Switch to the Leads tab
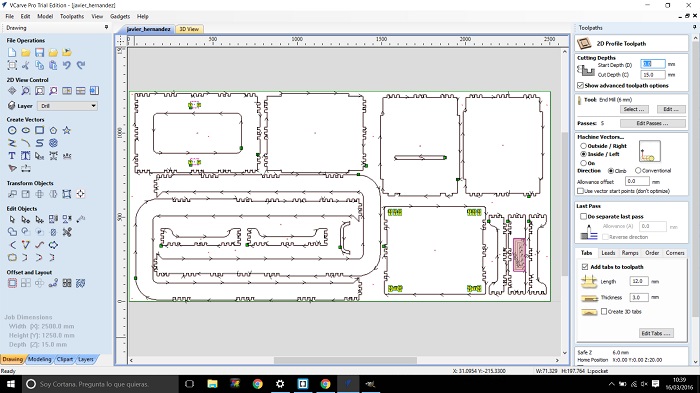 pos(608,253)
